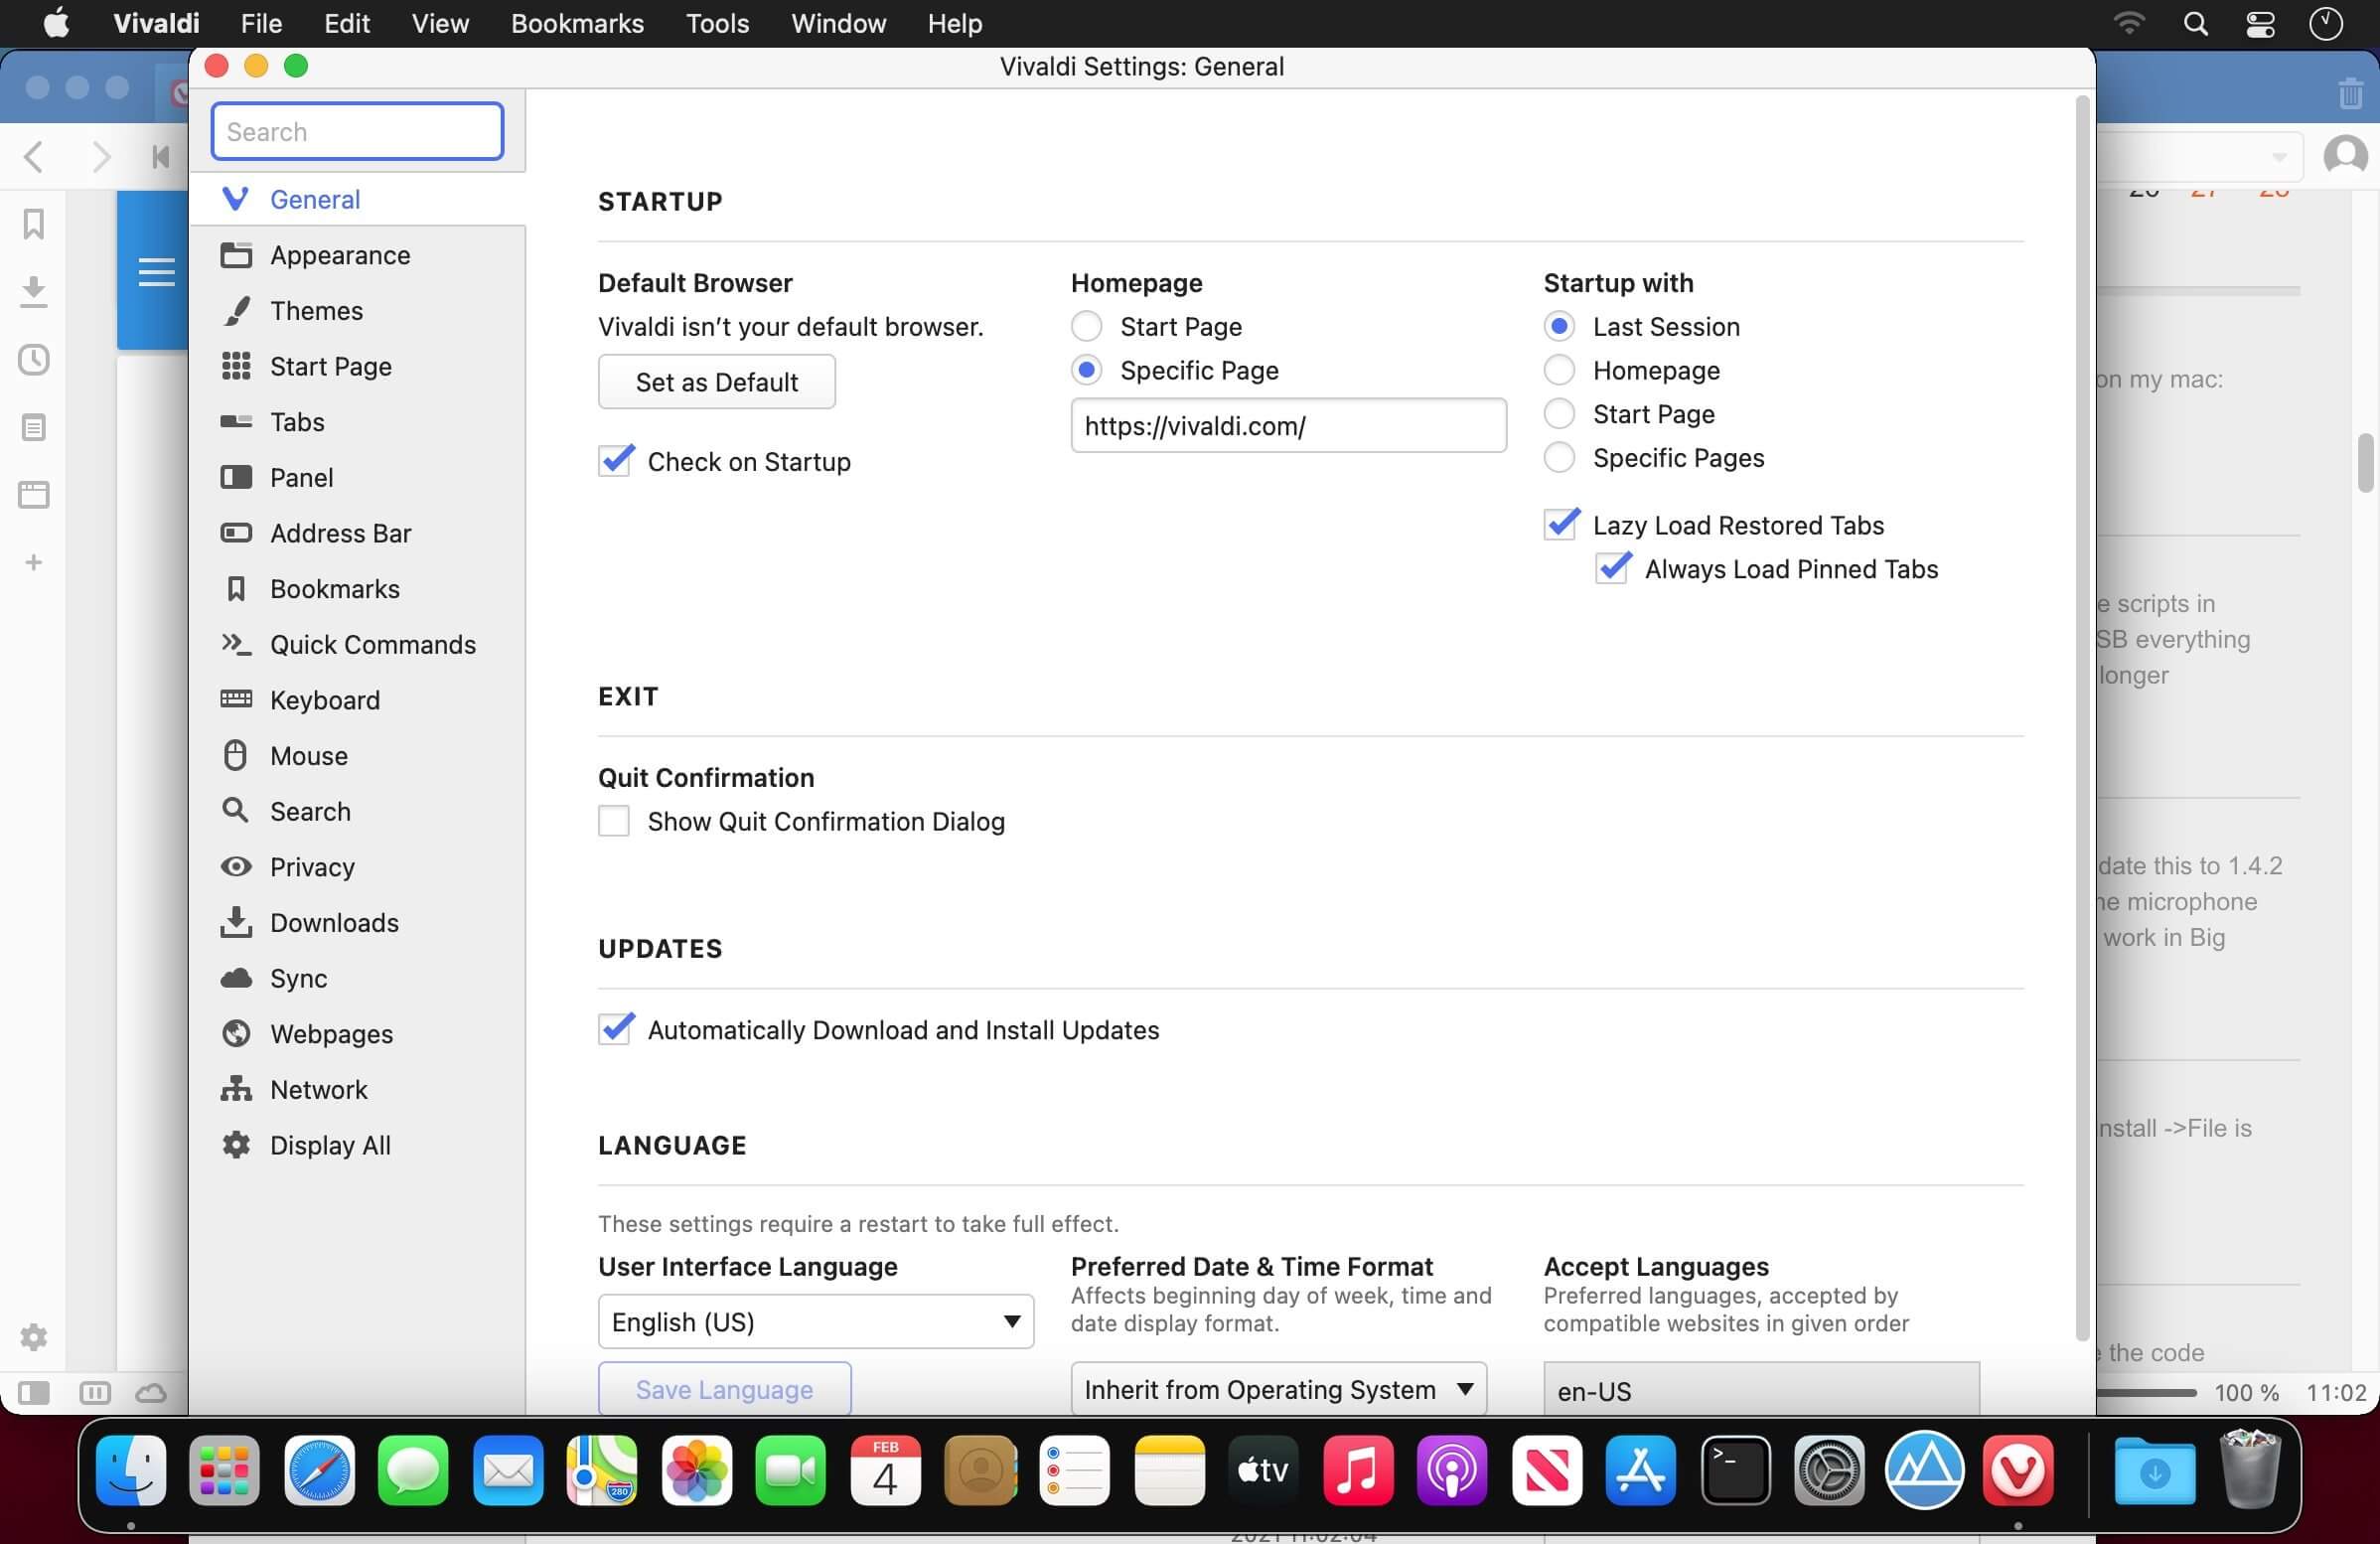The width and height of the screenshot is (2380, 1544).
Task: Click en-US accept language entry
Action: (x=1761, y=1390)
